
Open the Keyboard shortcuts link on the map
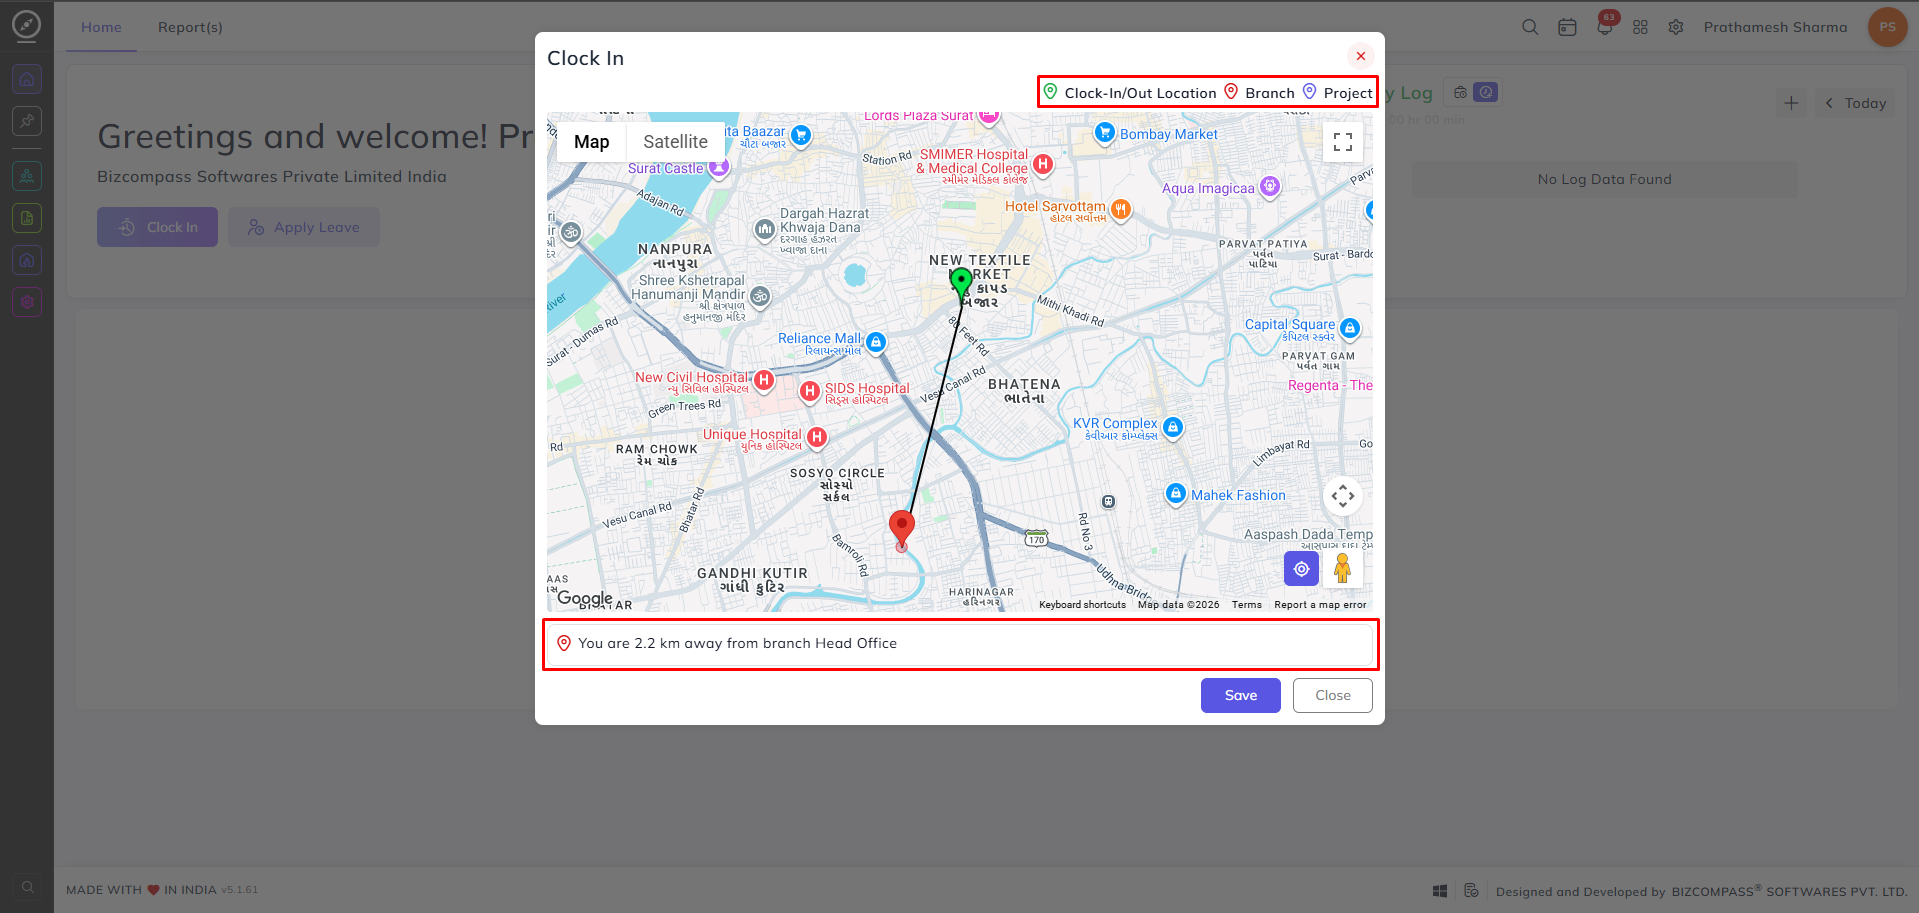pos(1082,605)
